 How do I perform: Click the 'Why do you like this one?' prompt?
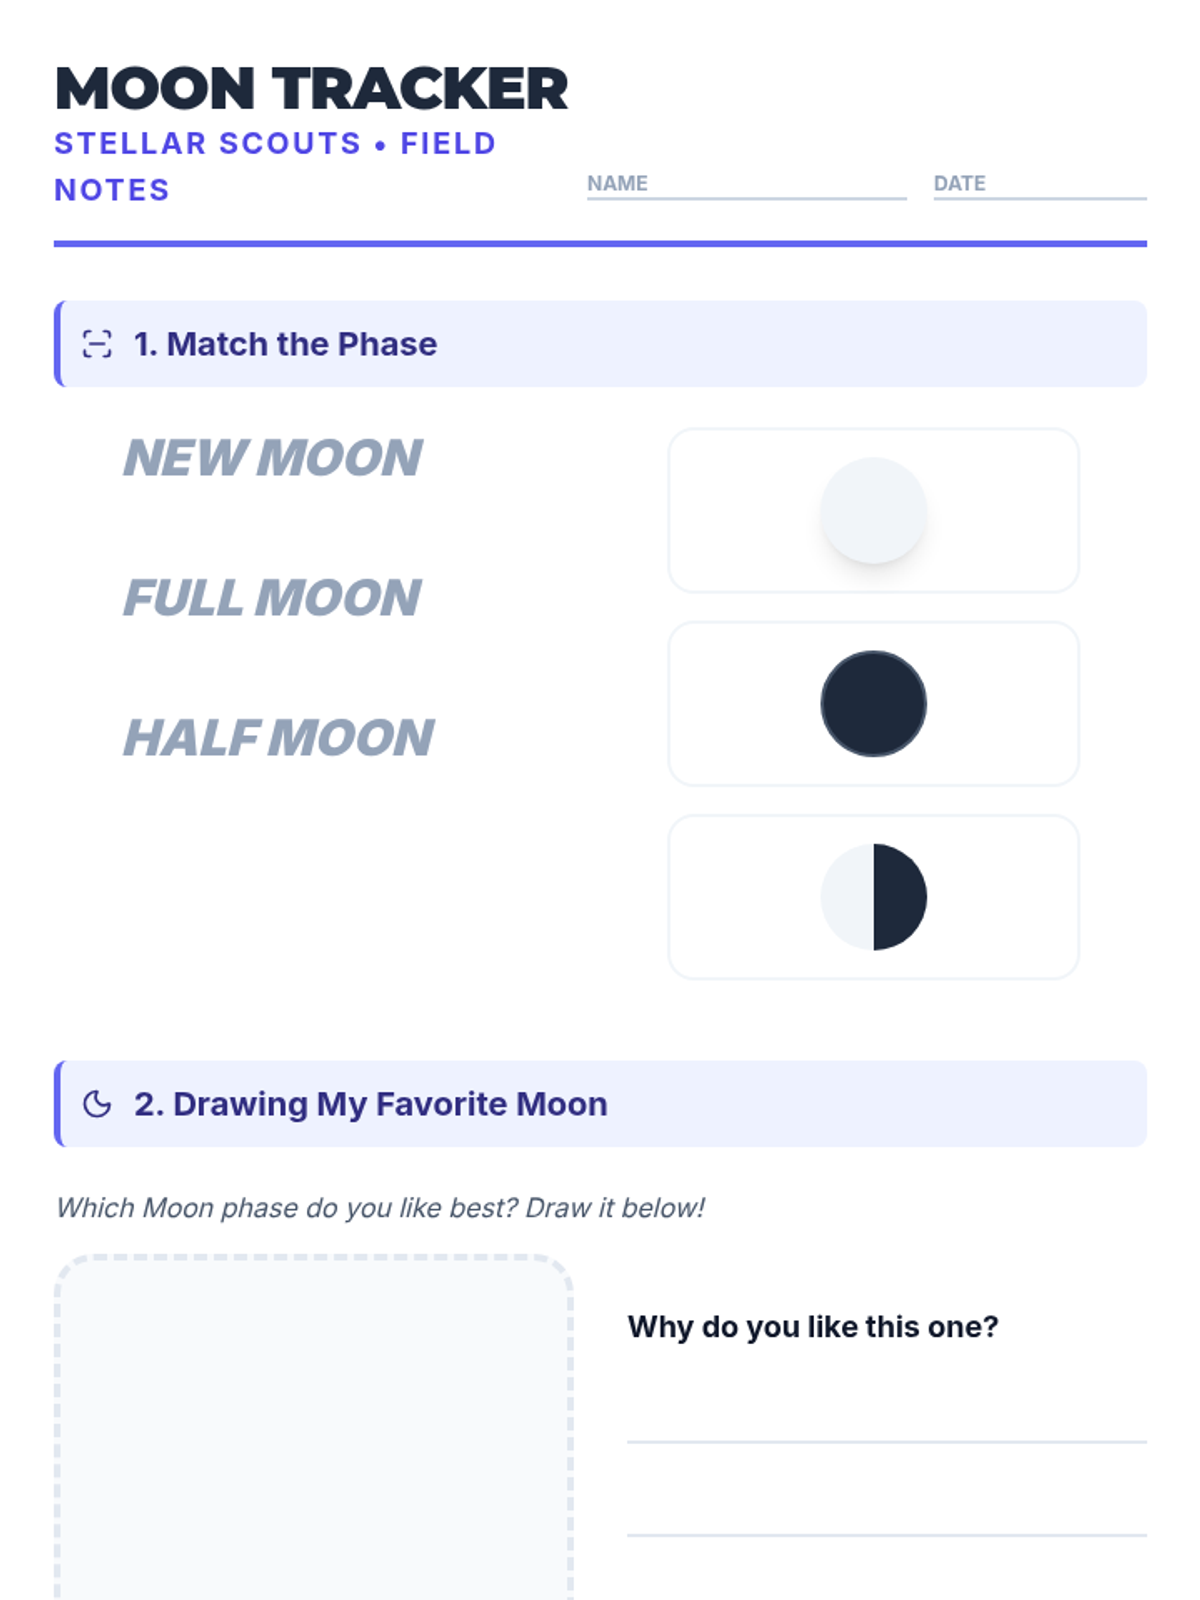coord(813,1327)
